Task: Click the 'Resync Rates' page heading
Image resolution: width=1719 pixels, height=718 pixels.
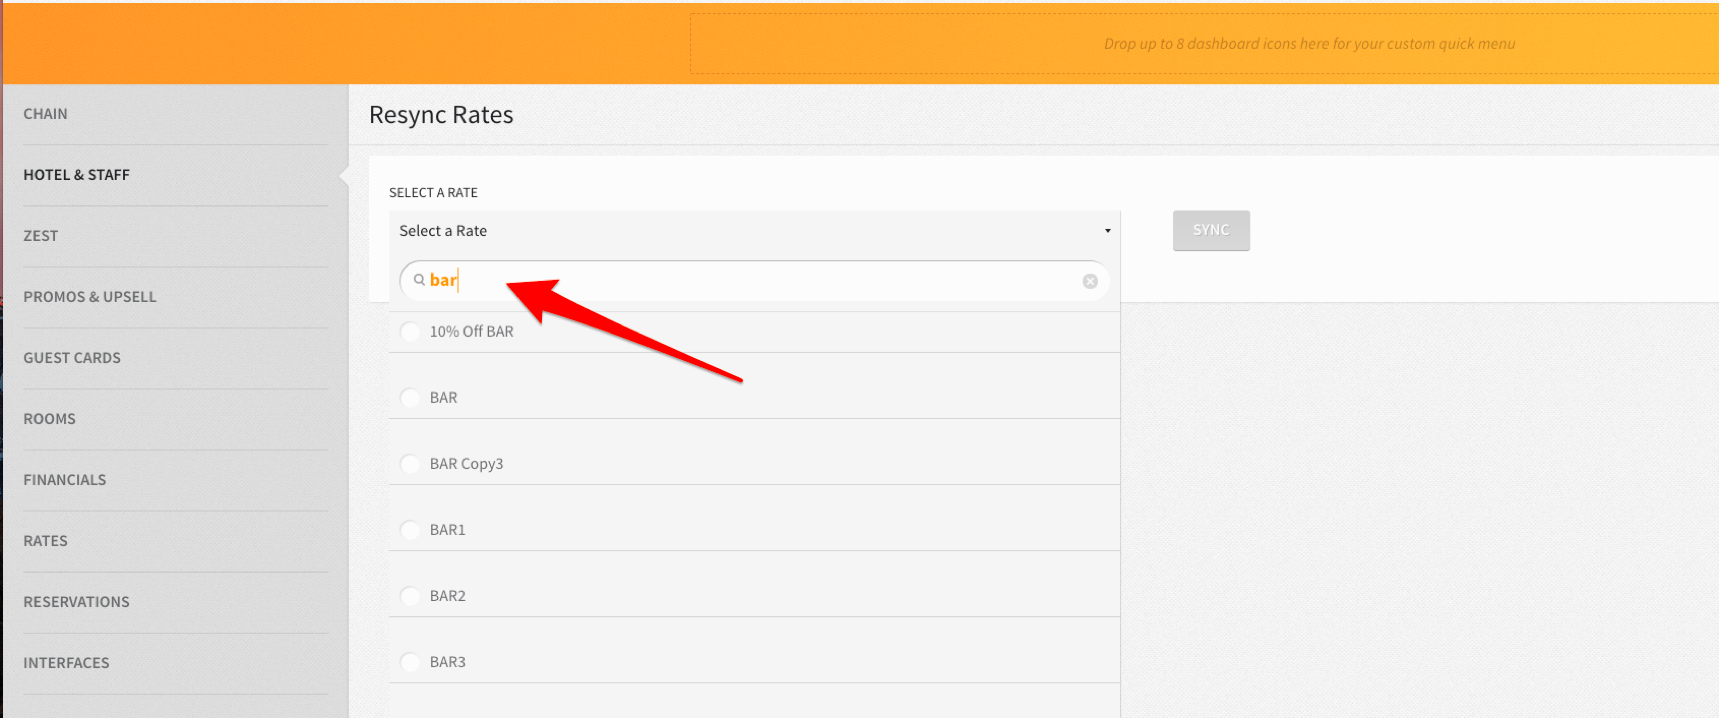Action: 441,115
